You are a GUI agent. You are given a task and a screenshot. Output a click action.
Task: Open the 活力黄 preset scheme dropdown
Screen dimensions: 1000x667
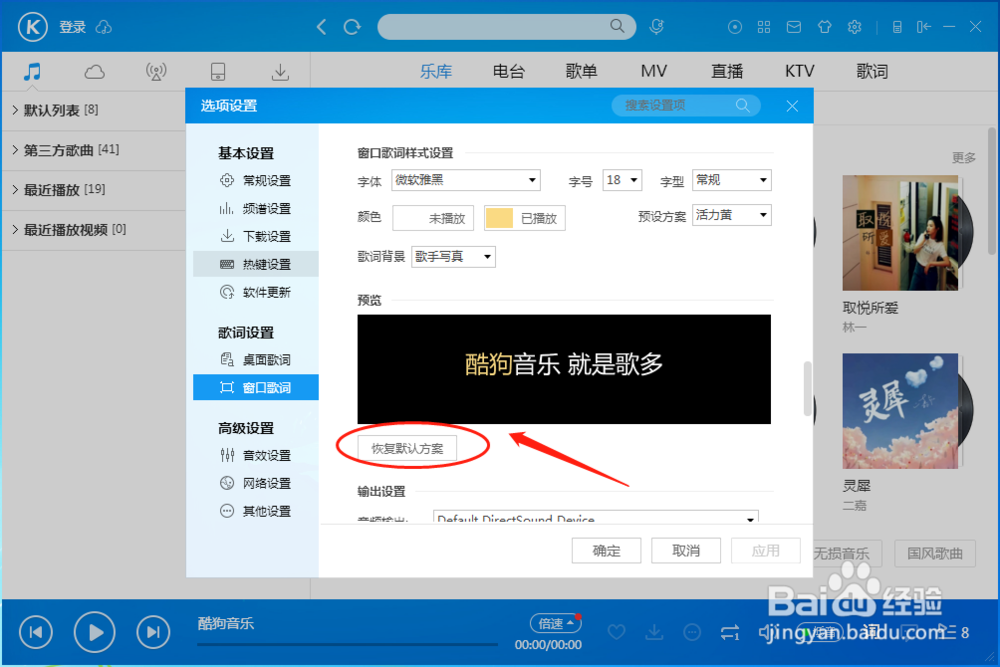tap(731, 215)
